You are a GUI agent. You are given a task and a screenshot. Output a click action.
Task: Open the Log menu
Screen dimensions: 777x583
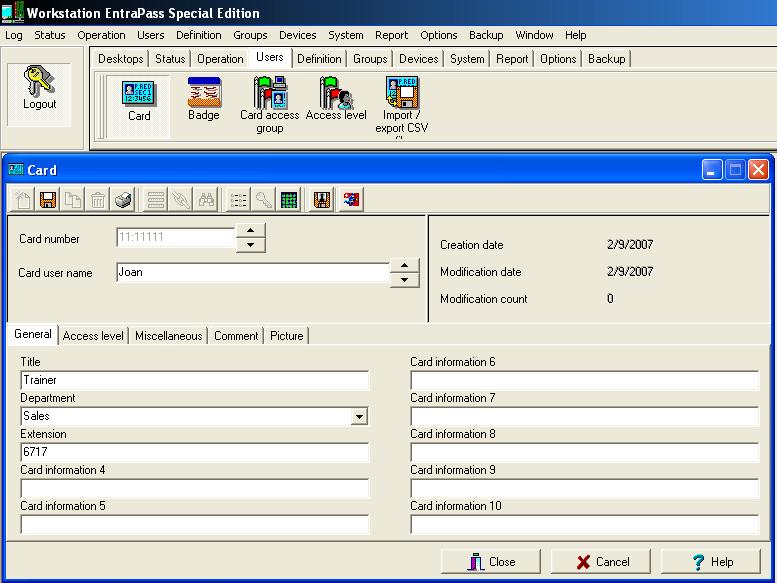click(14, 35)
